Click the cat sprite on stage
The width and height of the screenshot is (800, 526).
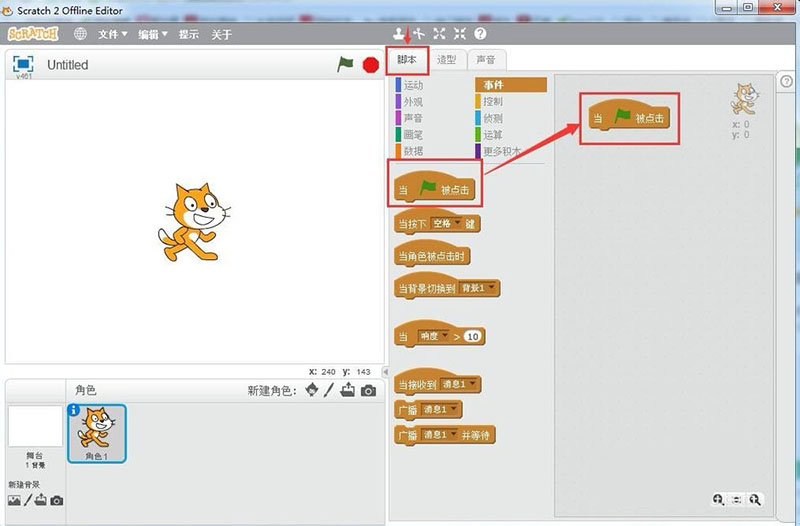[x=194, y=222]
